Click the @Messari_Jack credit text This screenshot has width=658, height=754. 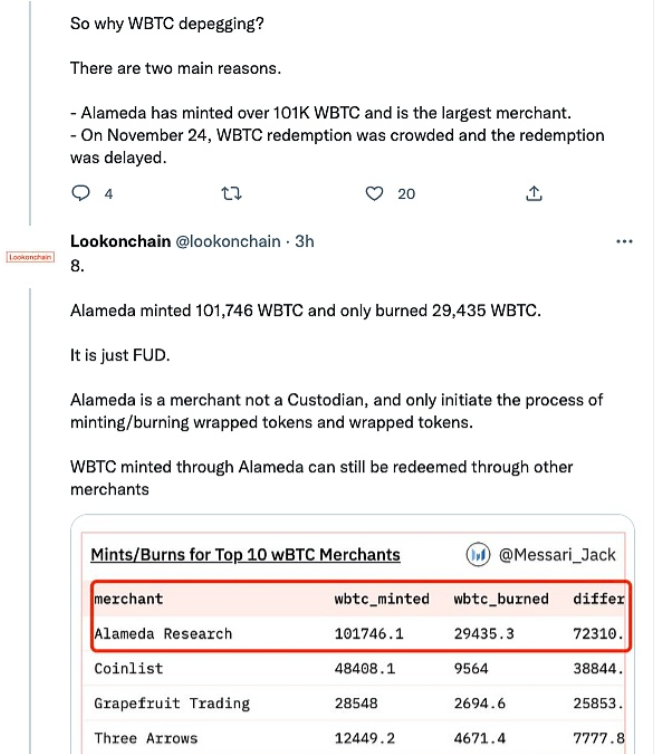(x=557, y=554)
